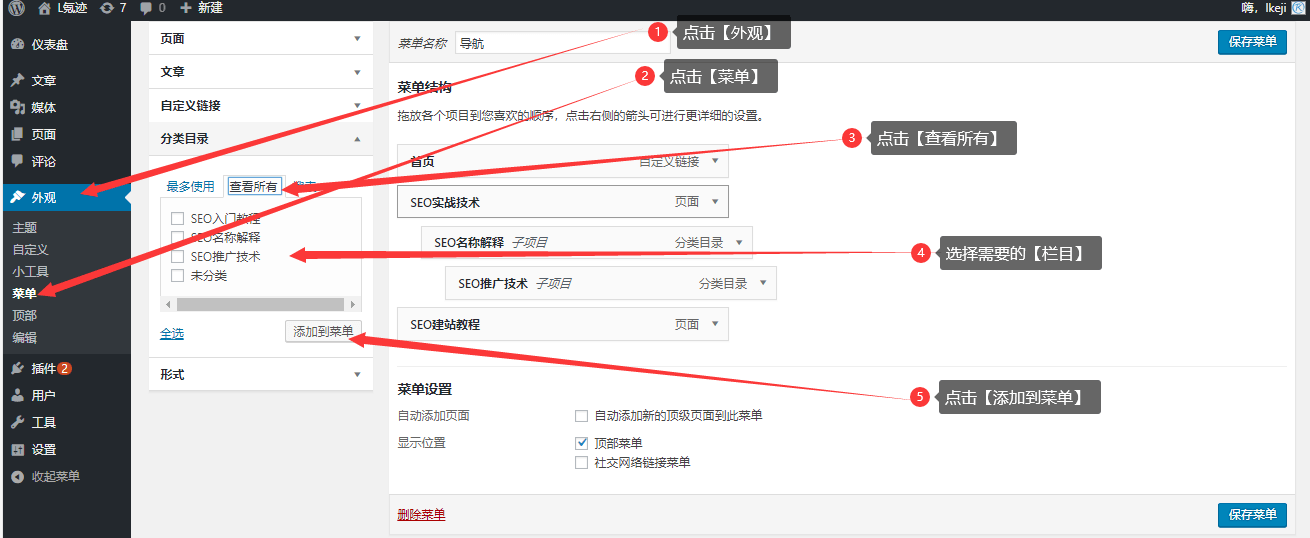Click the 插件 plugin icon

17,369
